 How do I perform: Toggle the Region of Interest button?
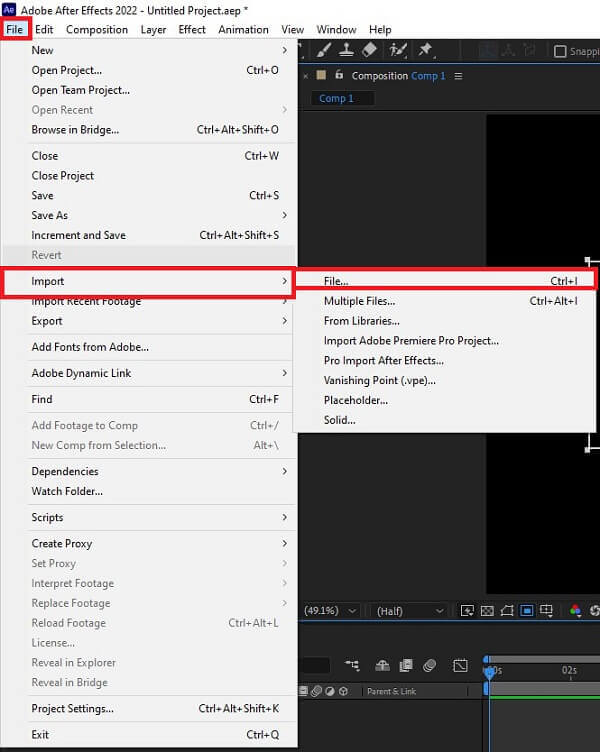(x=527, y=611)
